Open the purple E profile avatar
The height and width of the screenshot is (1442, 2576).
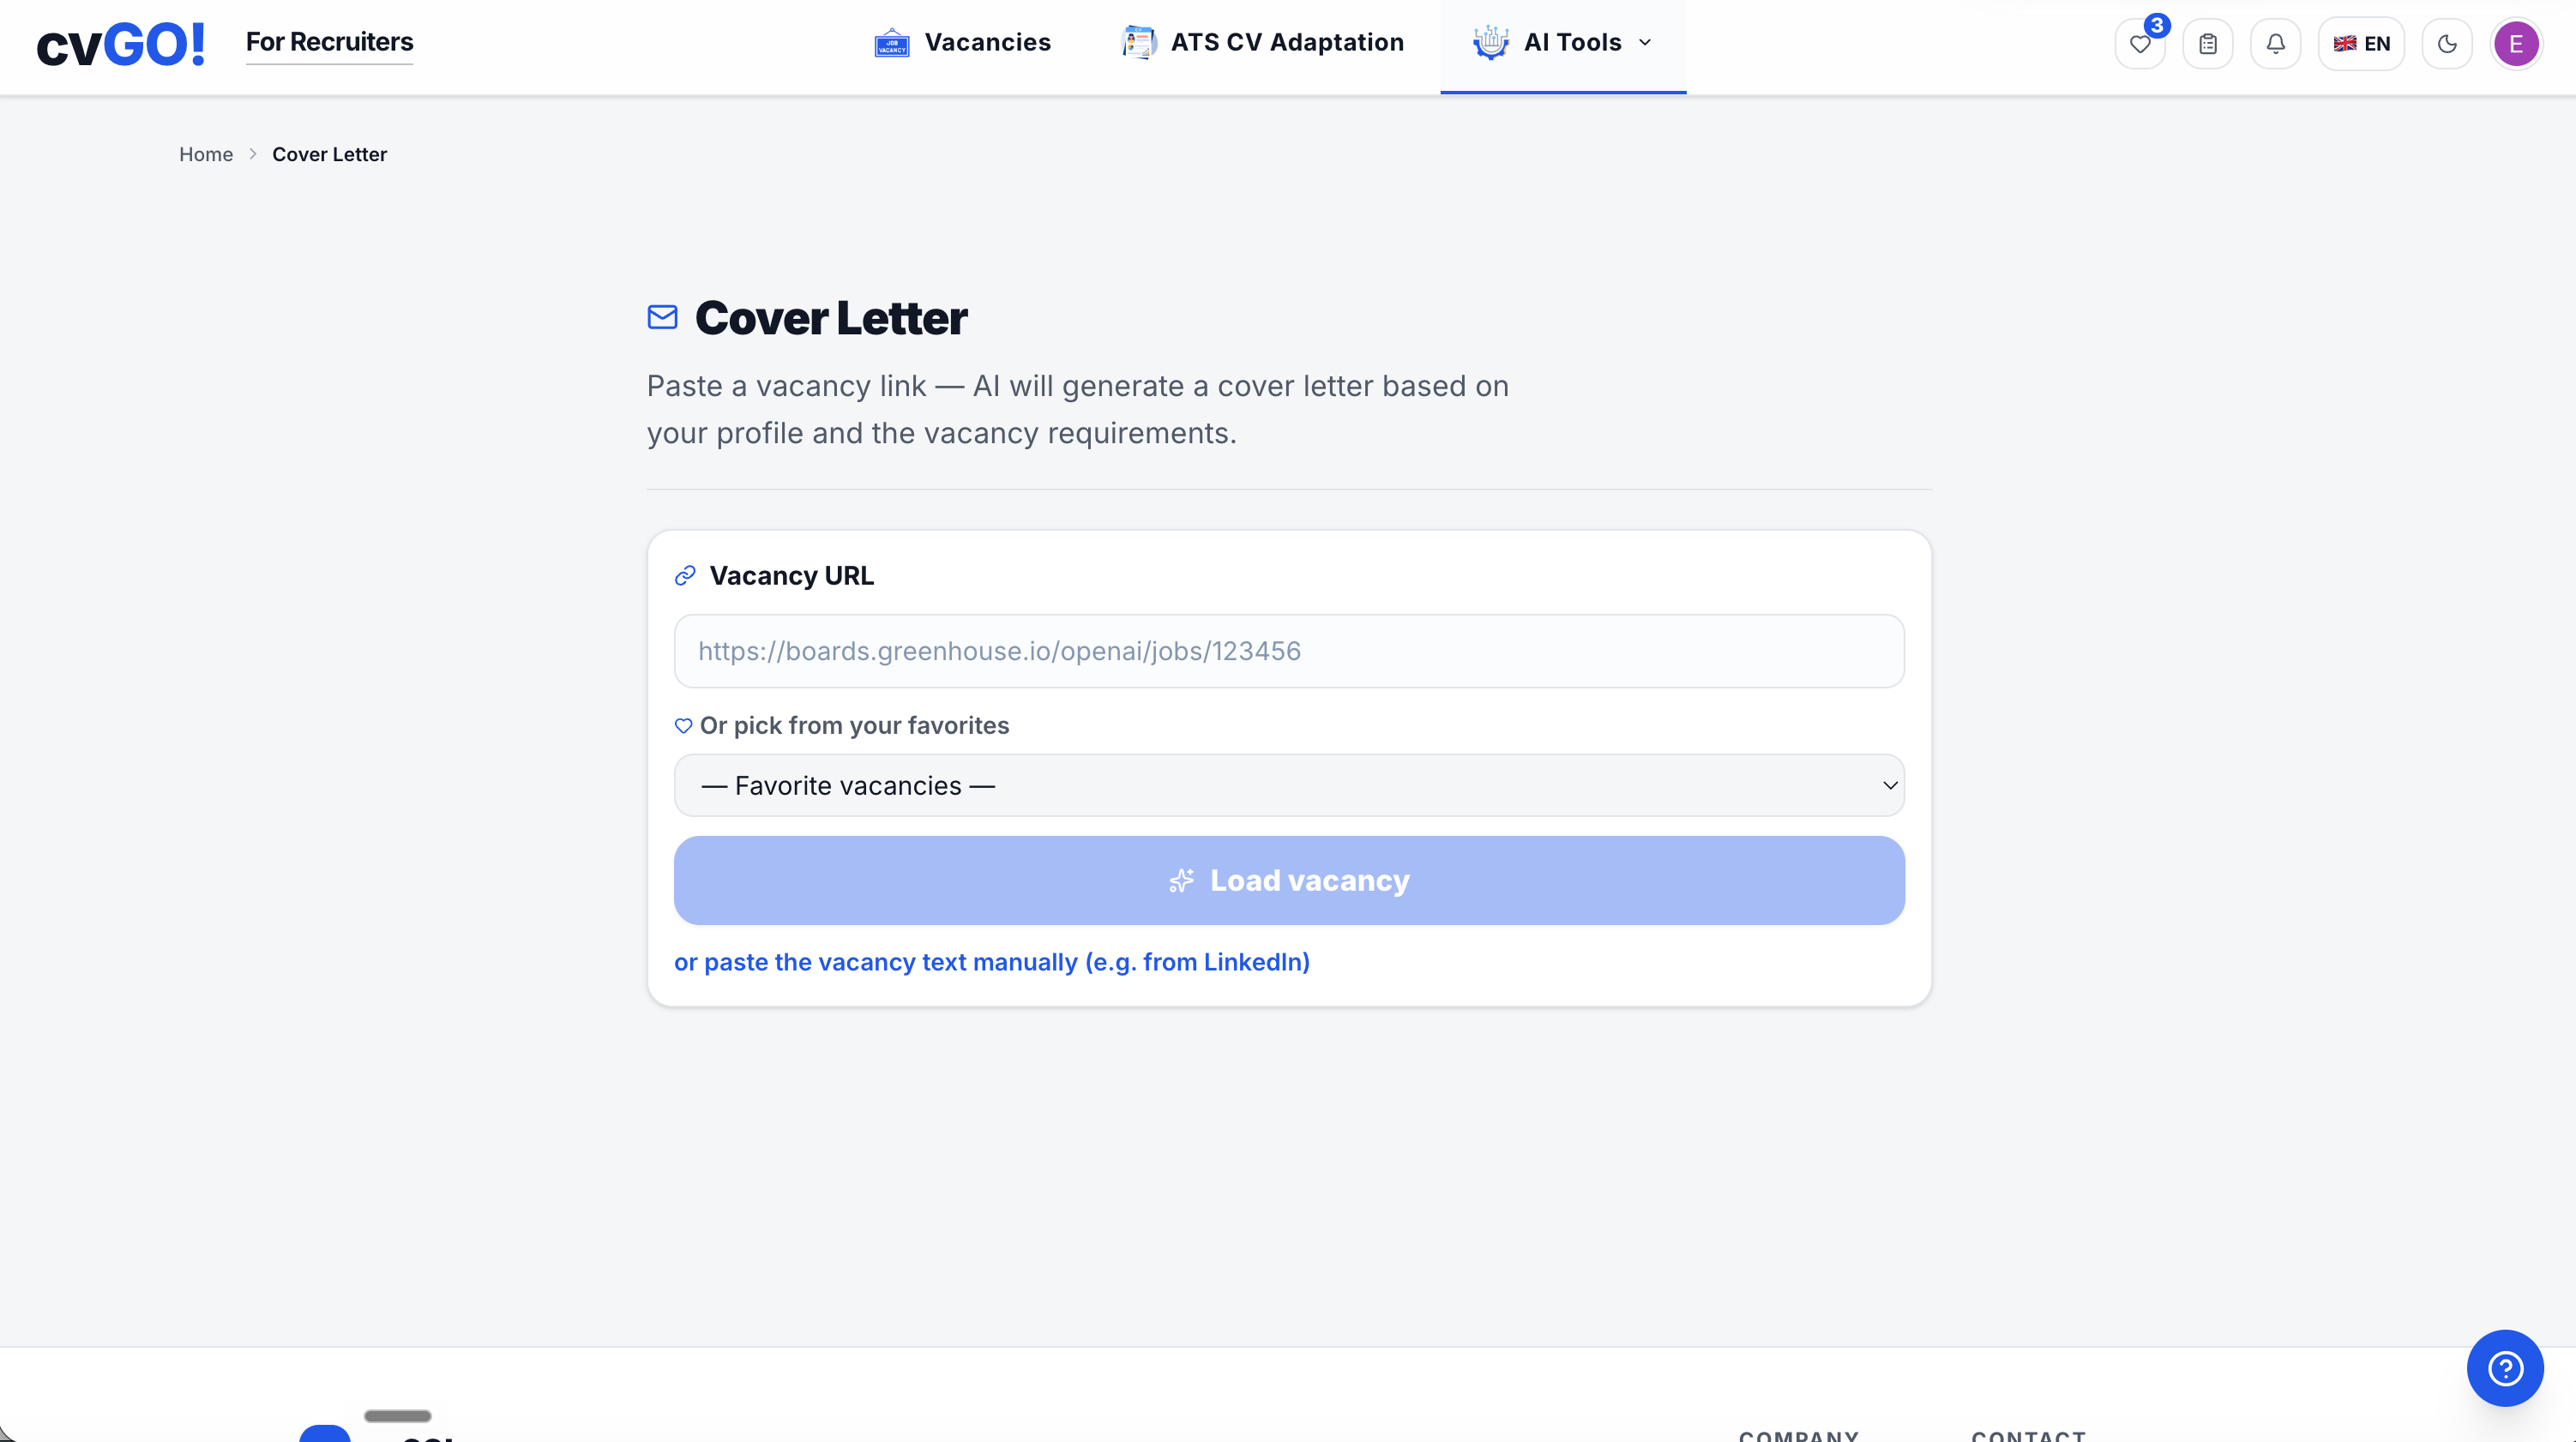pyautogui.click(x=2516, y=44)
